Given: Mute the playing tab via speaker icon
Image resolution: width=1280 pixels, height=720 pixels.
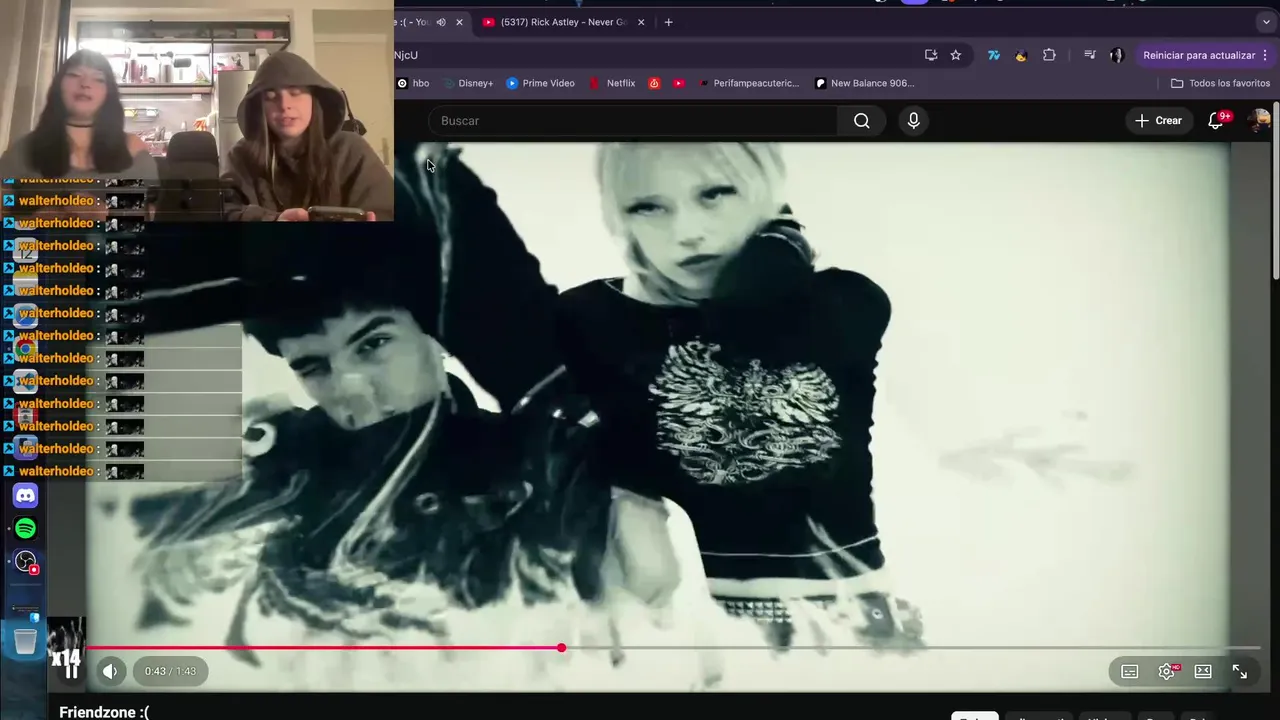Looking at the screenshot, I should click(441, 22).
